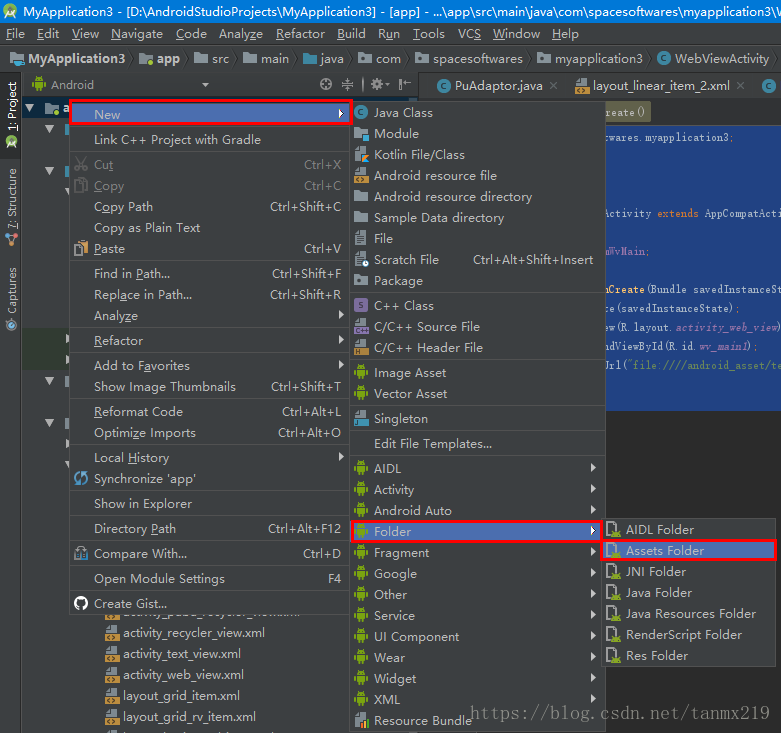Click the Android resource file icon
The image size is (781, 733).
(361, 176)
